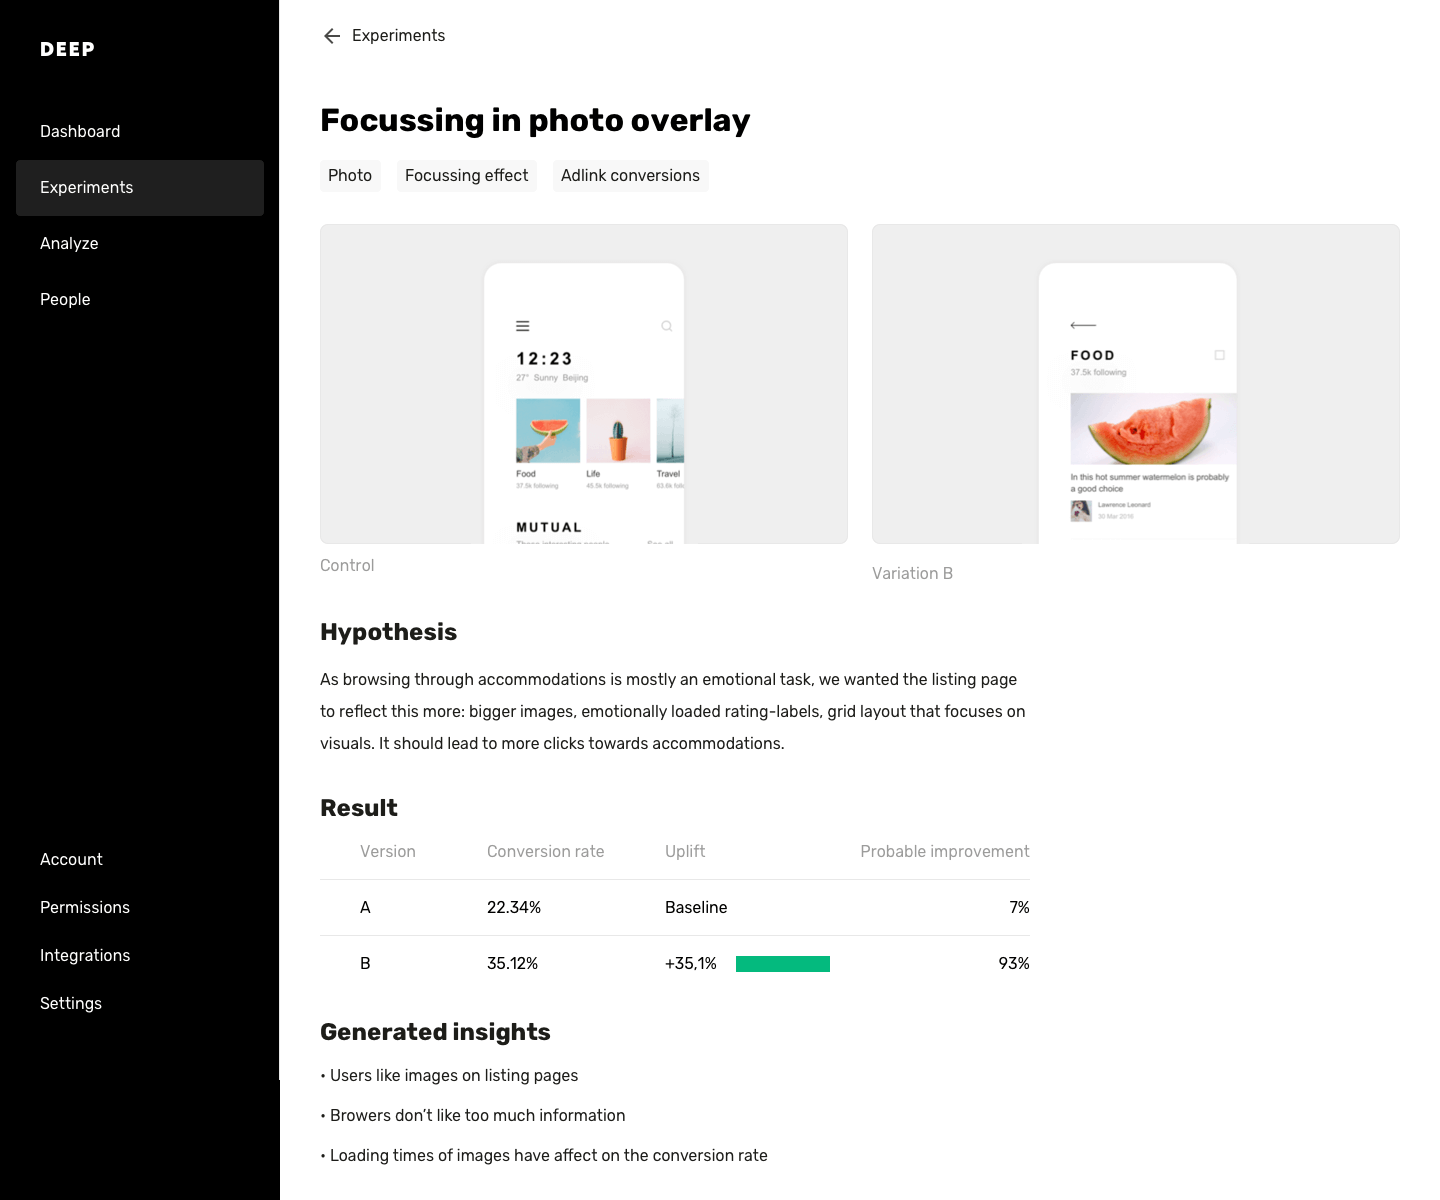
Task: Open Permissions in the sidebar
Action: click(85, 908)
